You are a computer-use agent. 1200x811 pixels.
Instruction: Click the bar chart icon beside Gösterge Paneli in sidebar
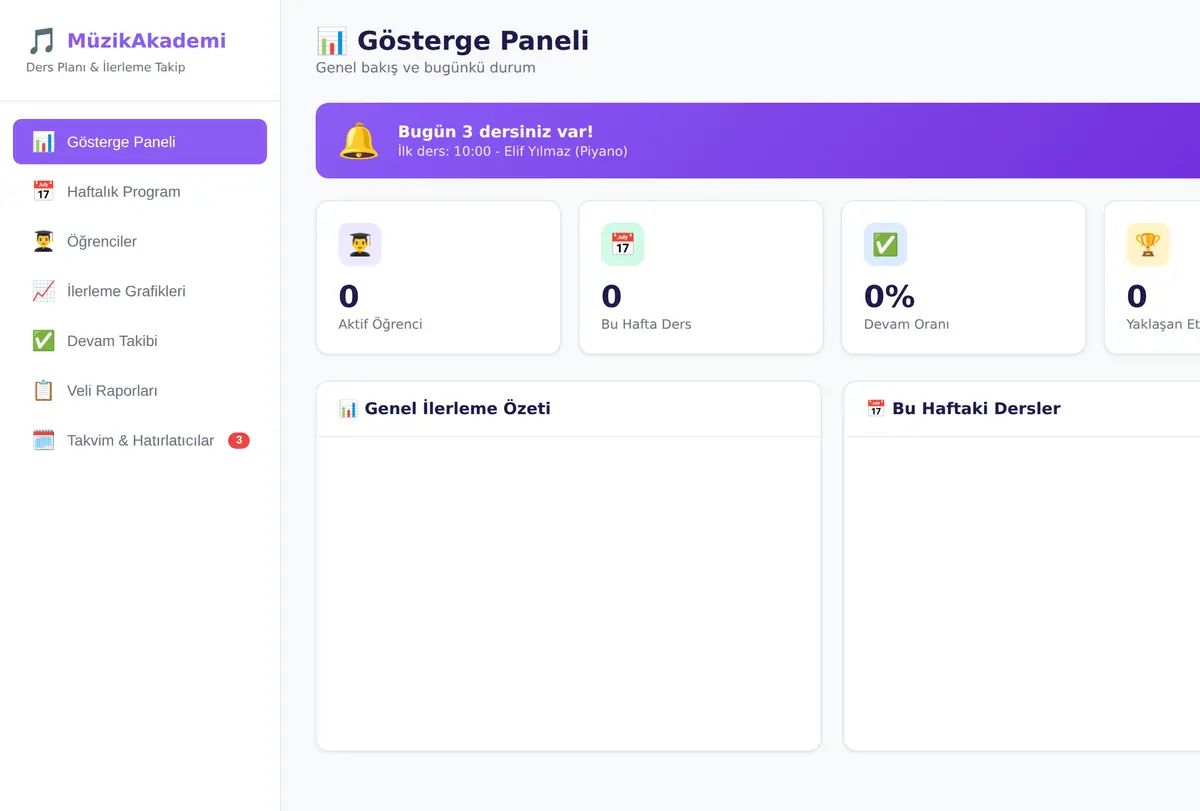pyautogui.click(x=43, y=142)
